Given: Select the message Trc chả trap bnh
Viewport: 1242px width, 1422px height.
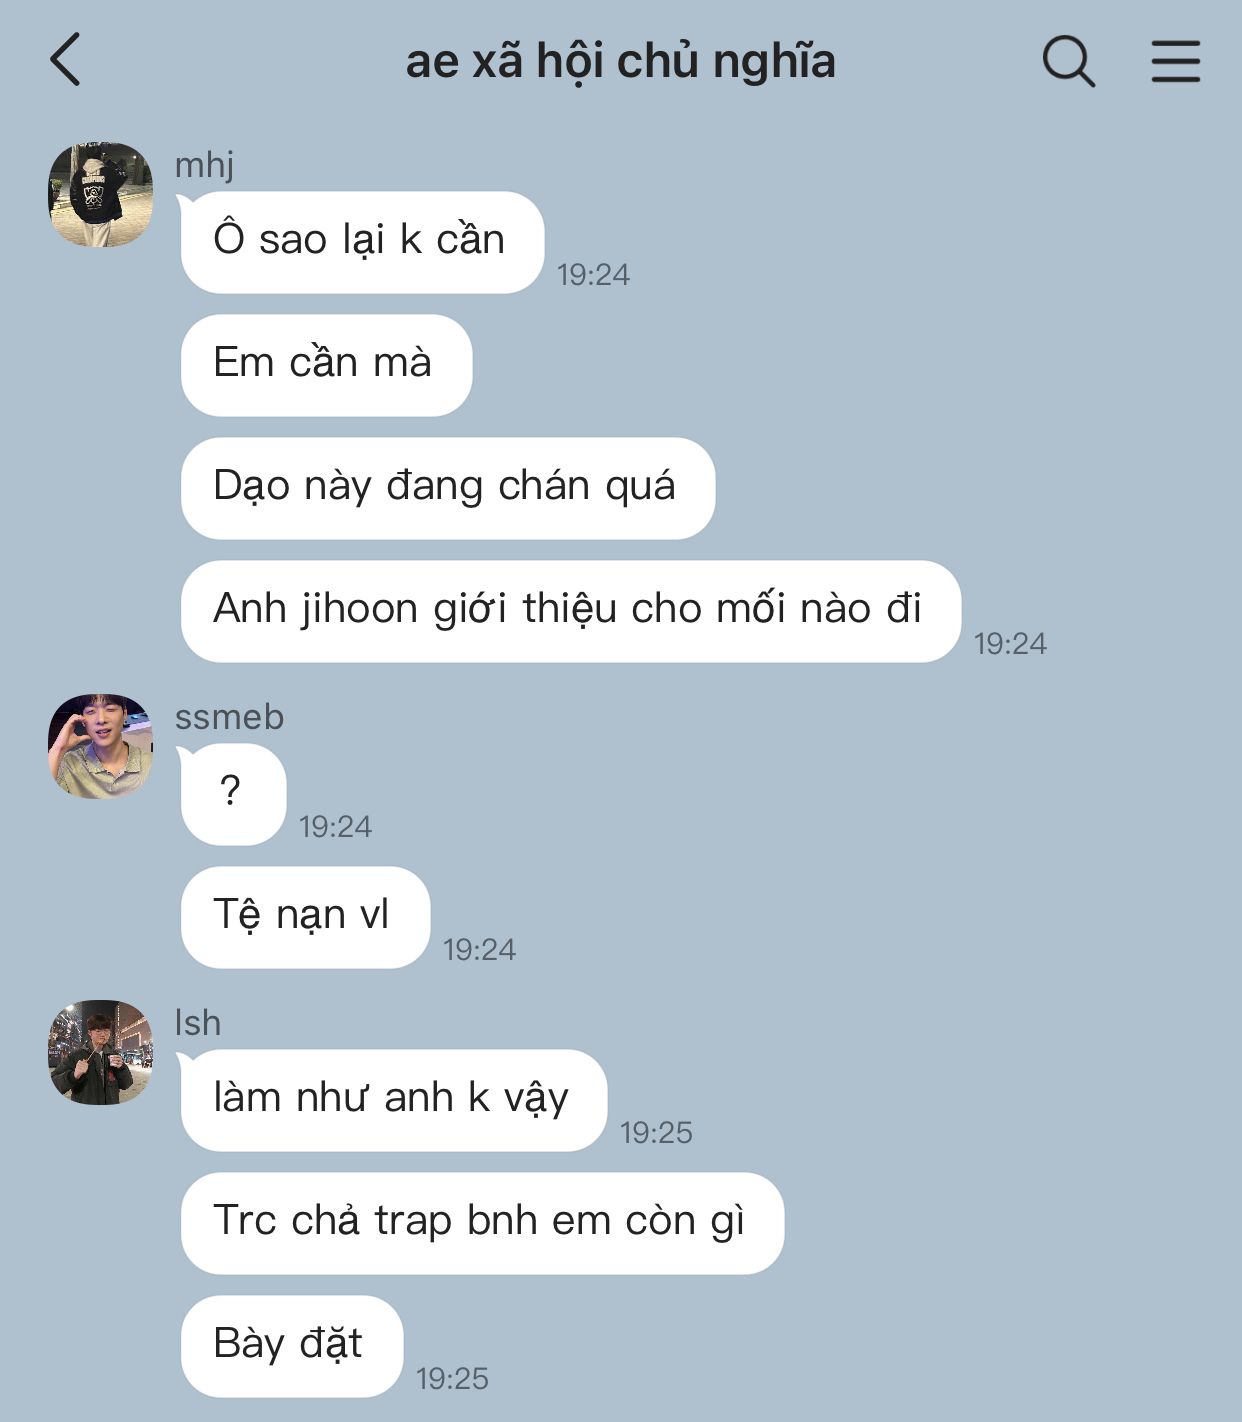Looking at the screenshot, I should pos(482,1223).
